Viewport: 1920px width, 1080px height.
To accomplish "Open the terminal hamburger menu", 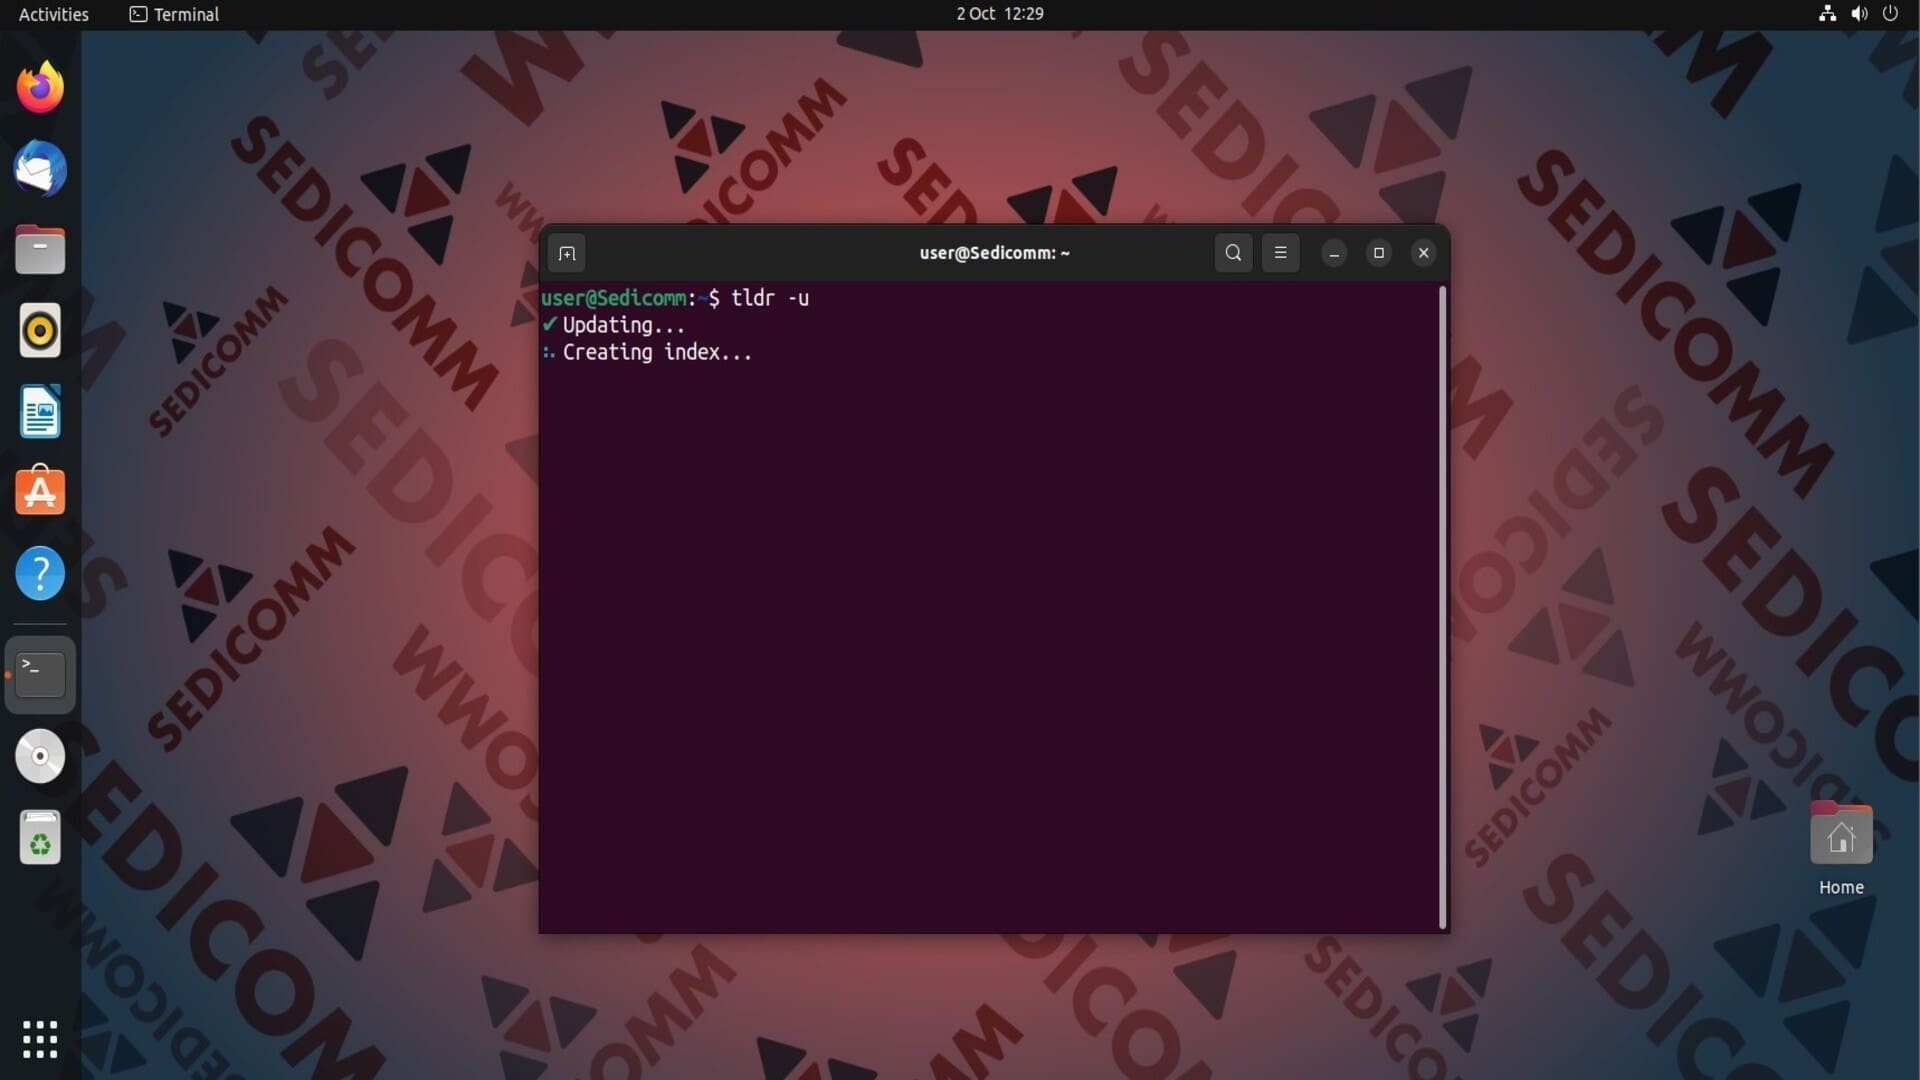I will pyautogui.click(x=1280, y=253).
